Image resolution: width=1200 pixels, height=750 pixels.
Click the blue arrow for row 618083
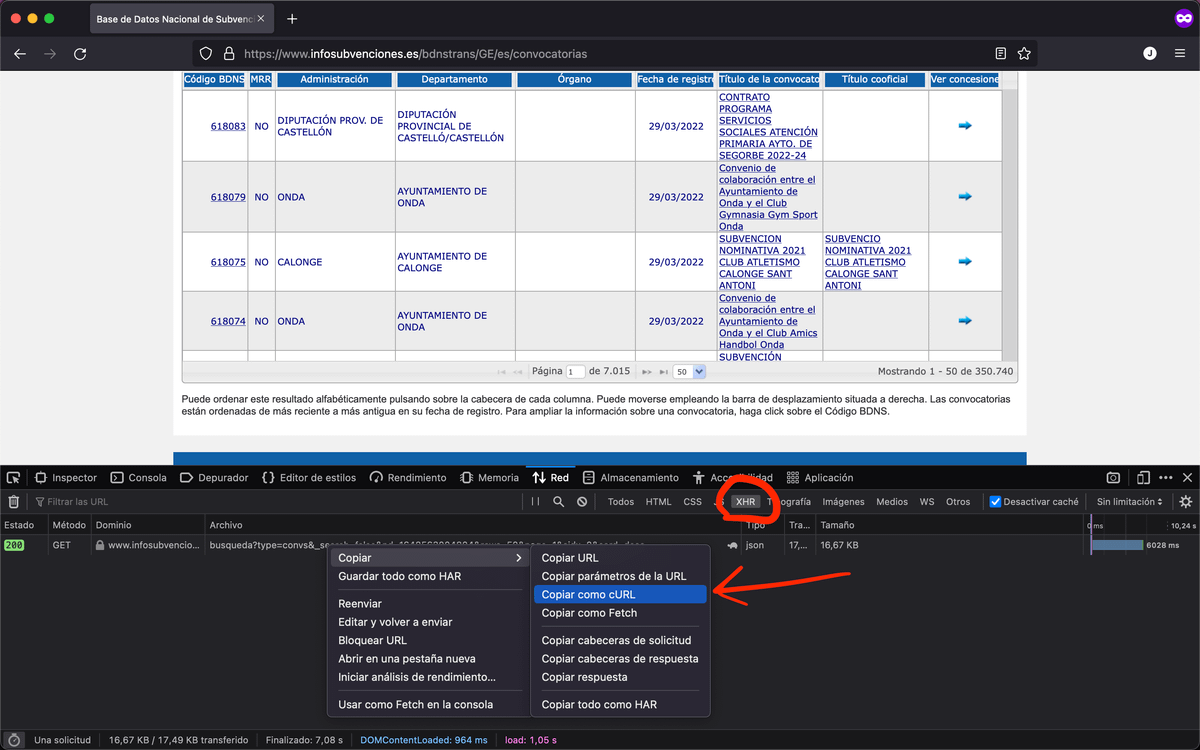(x=964, y=126)
